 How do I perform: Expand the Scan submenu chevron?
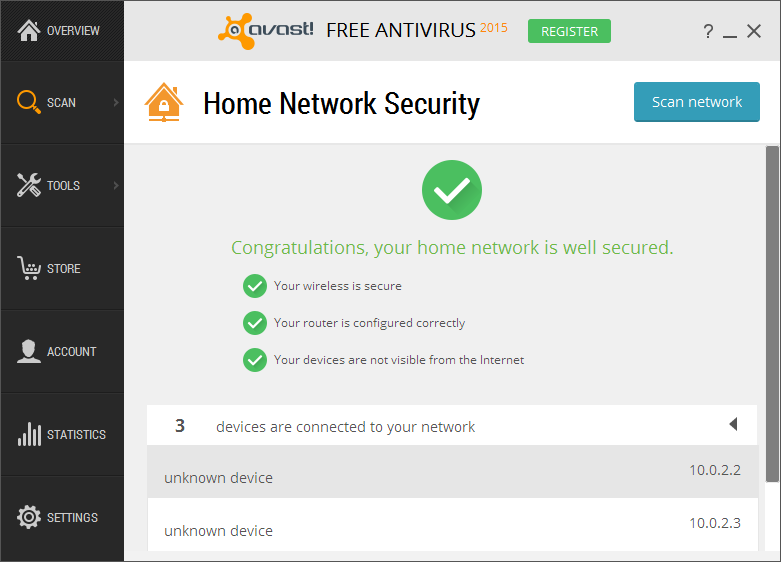[116, 102]
